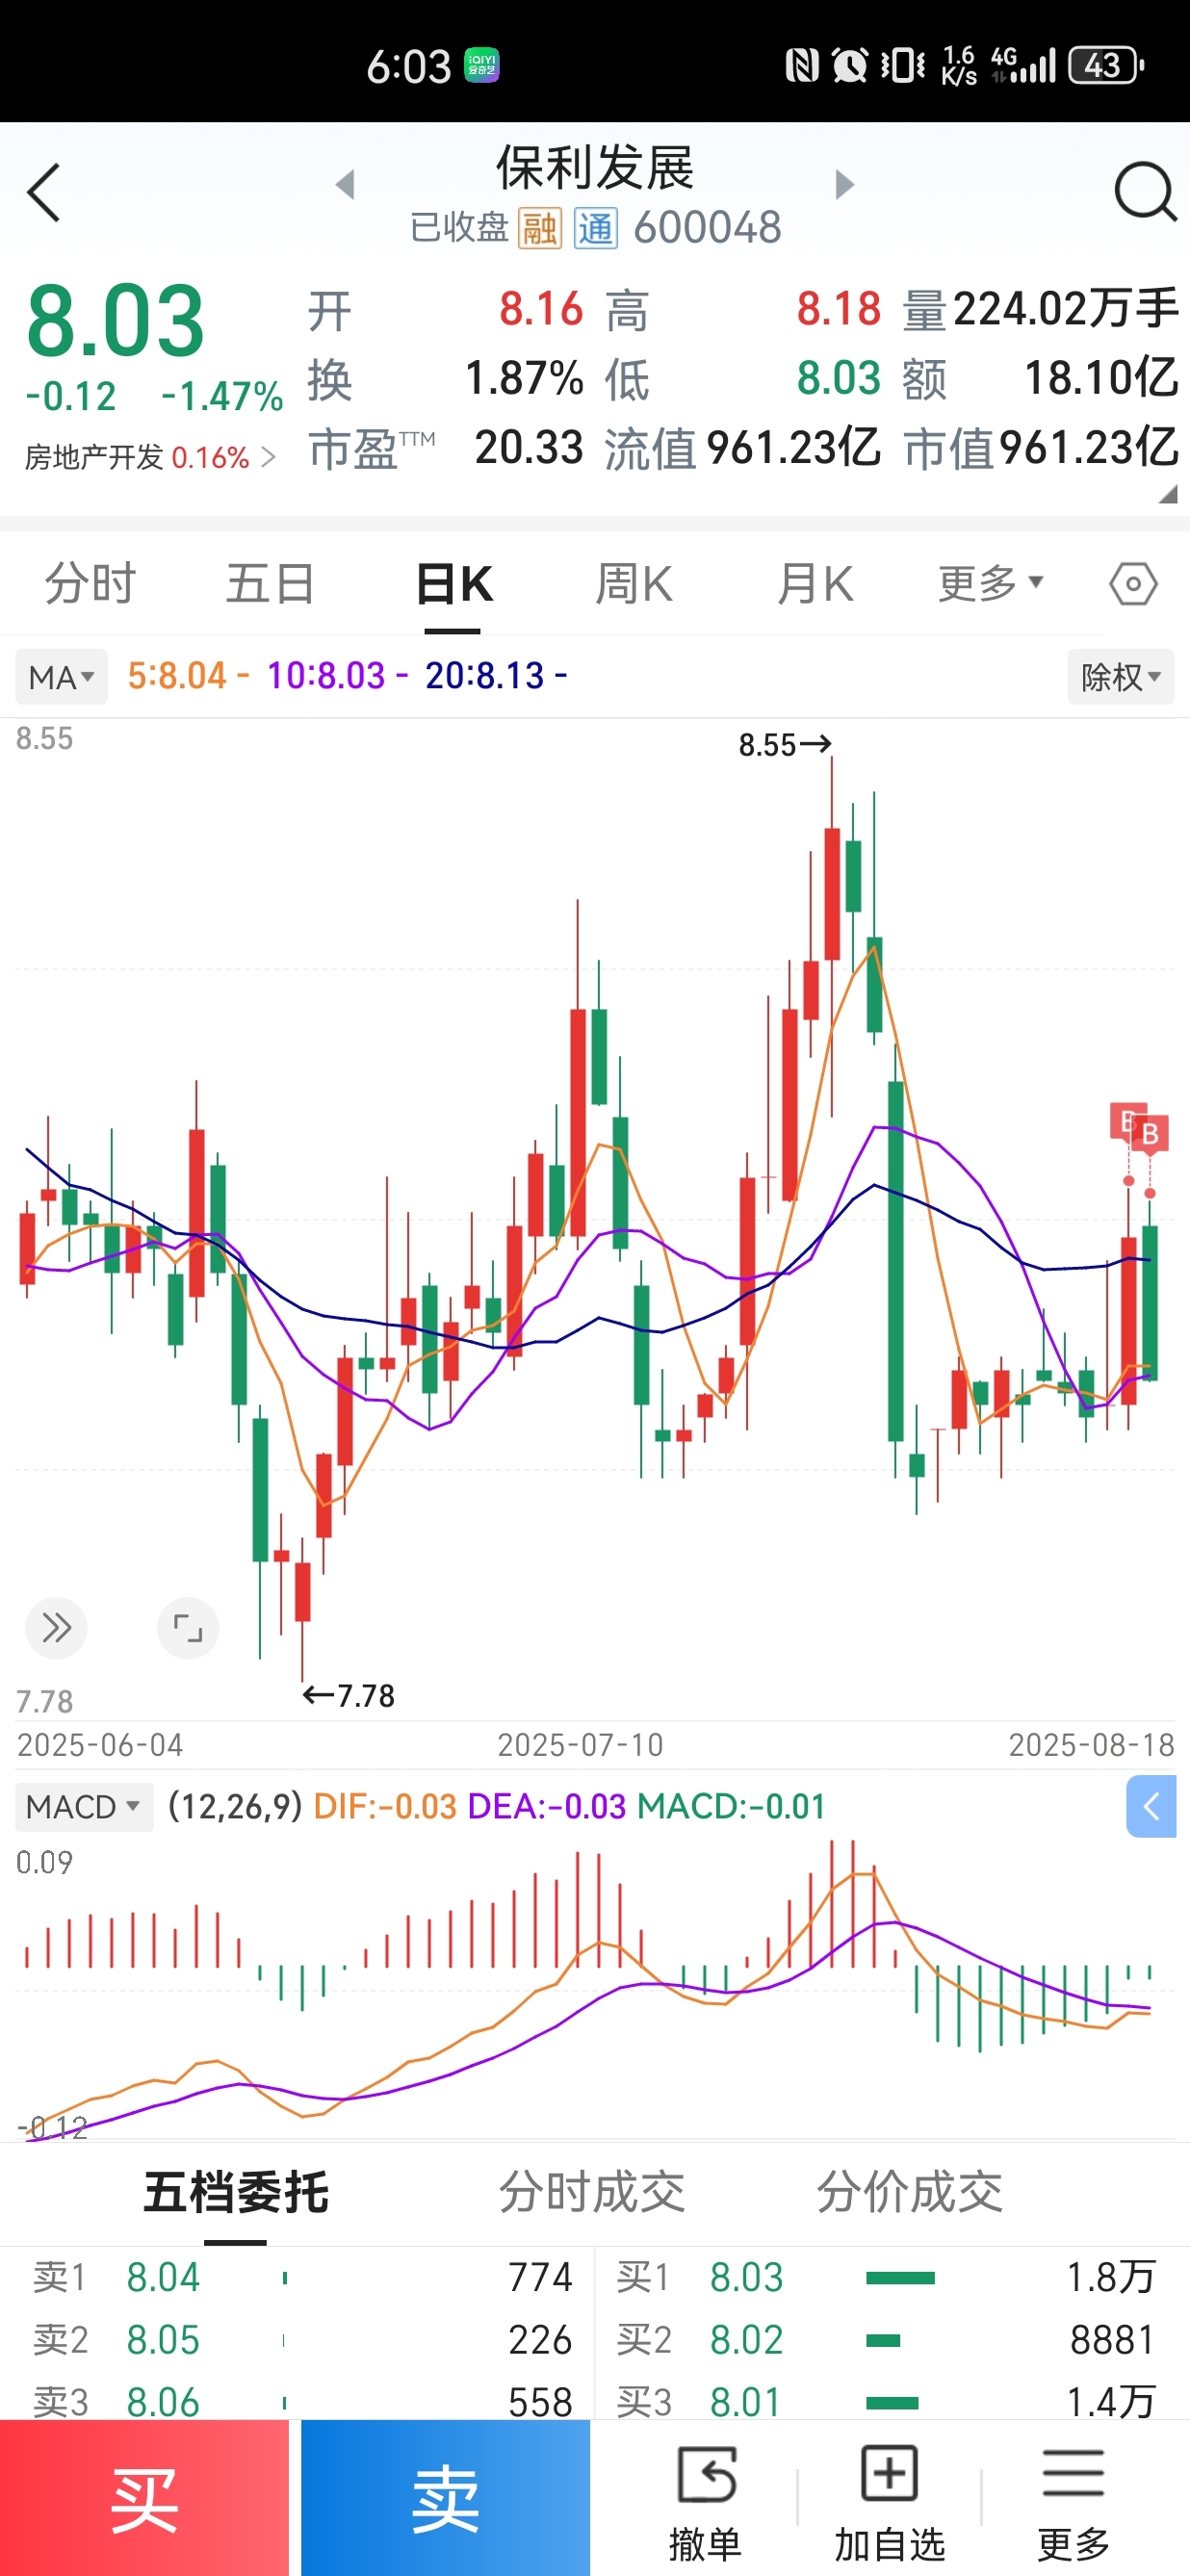This screenshot has height=2576, width=1190.
Task: Open the 除权 adjustment dropdown
Action: 1120,677
